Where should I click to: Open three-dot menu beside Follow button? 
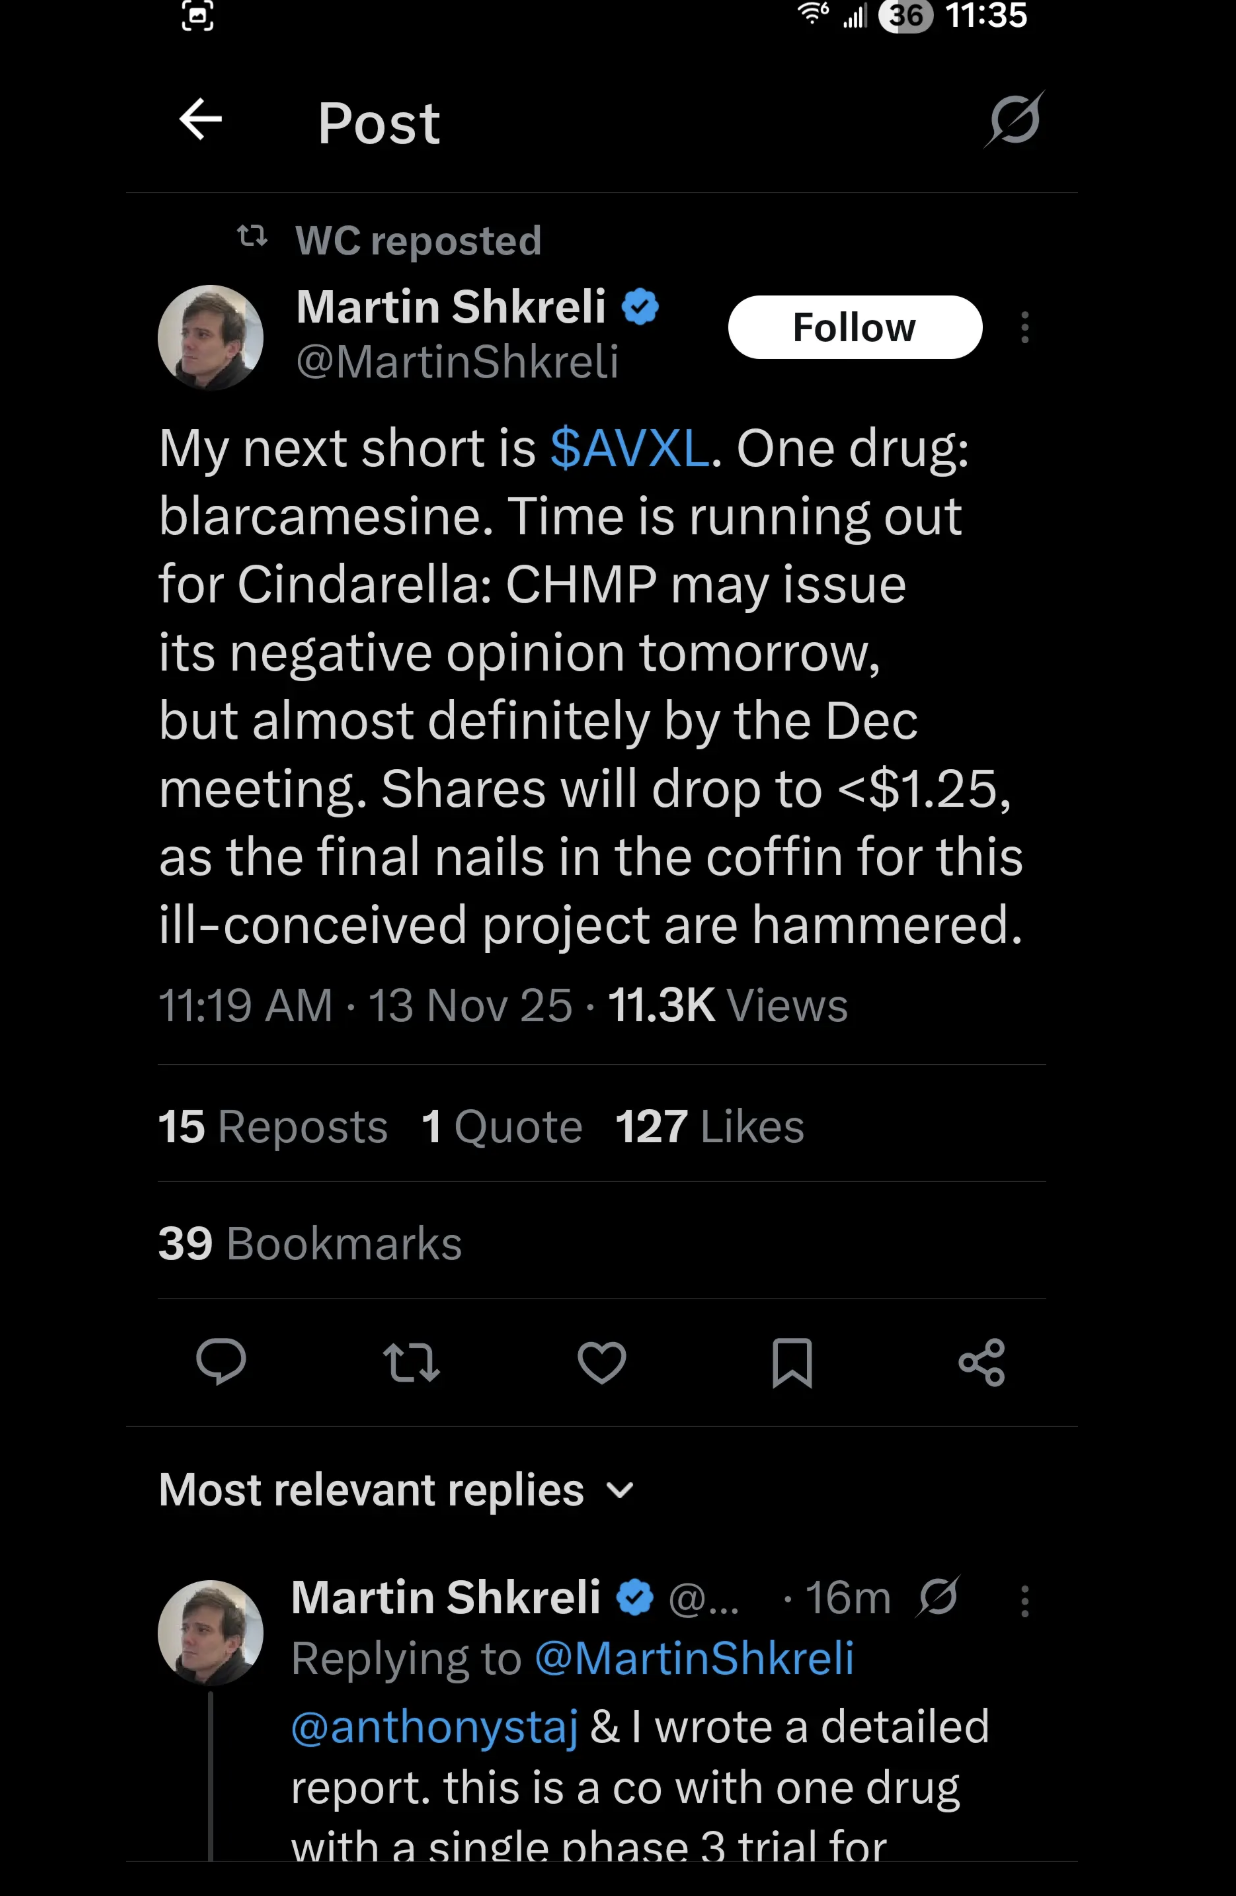click(x=1025, y=327)
